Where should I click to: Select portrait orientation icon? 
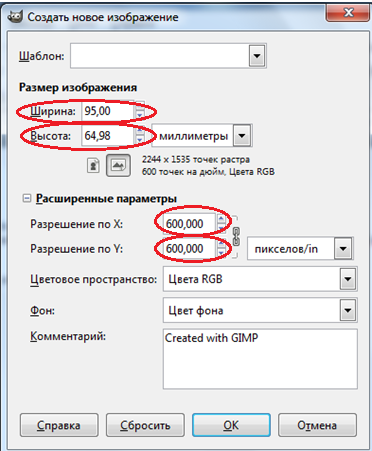pos(93,166)
